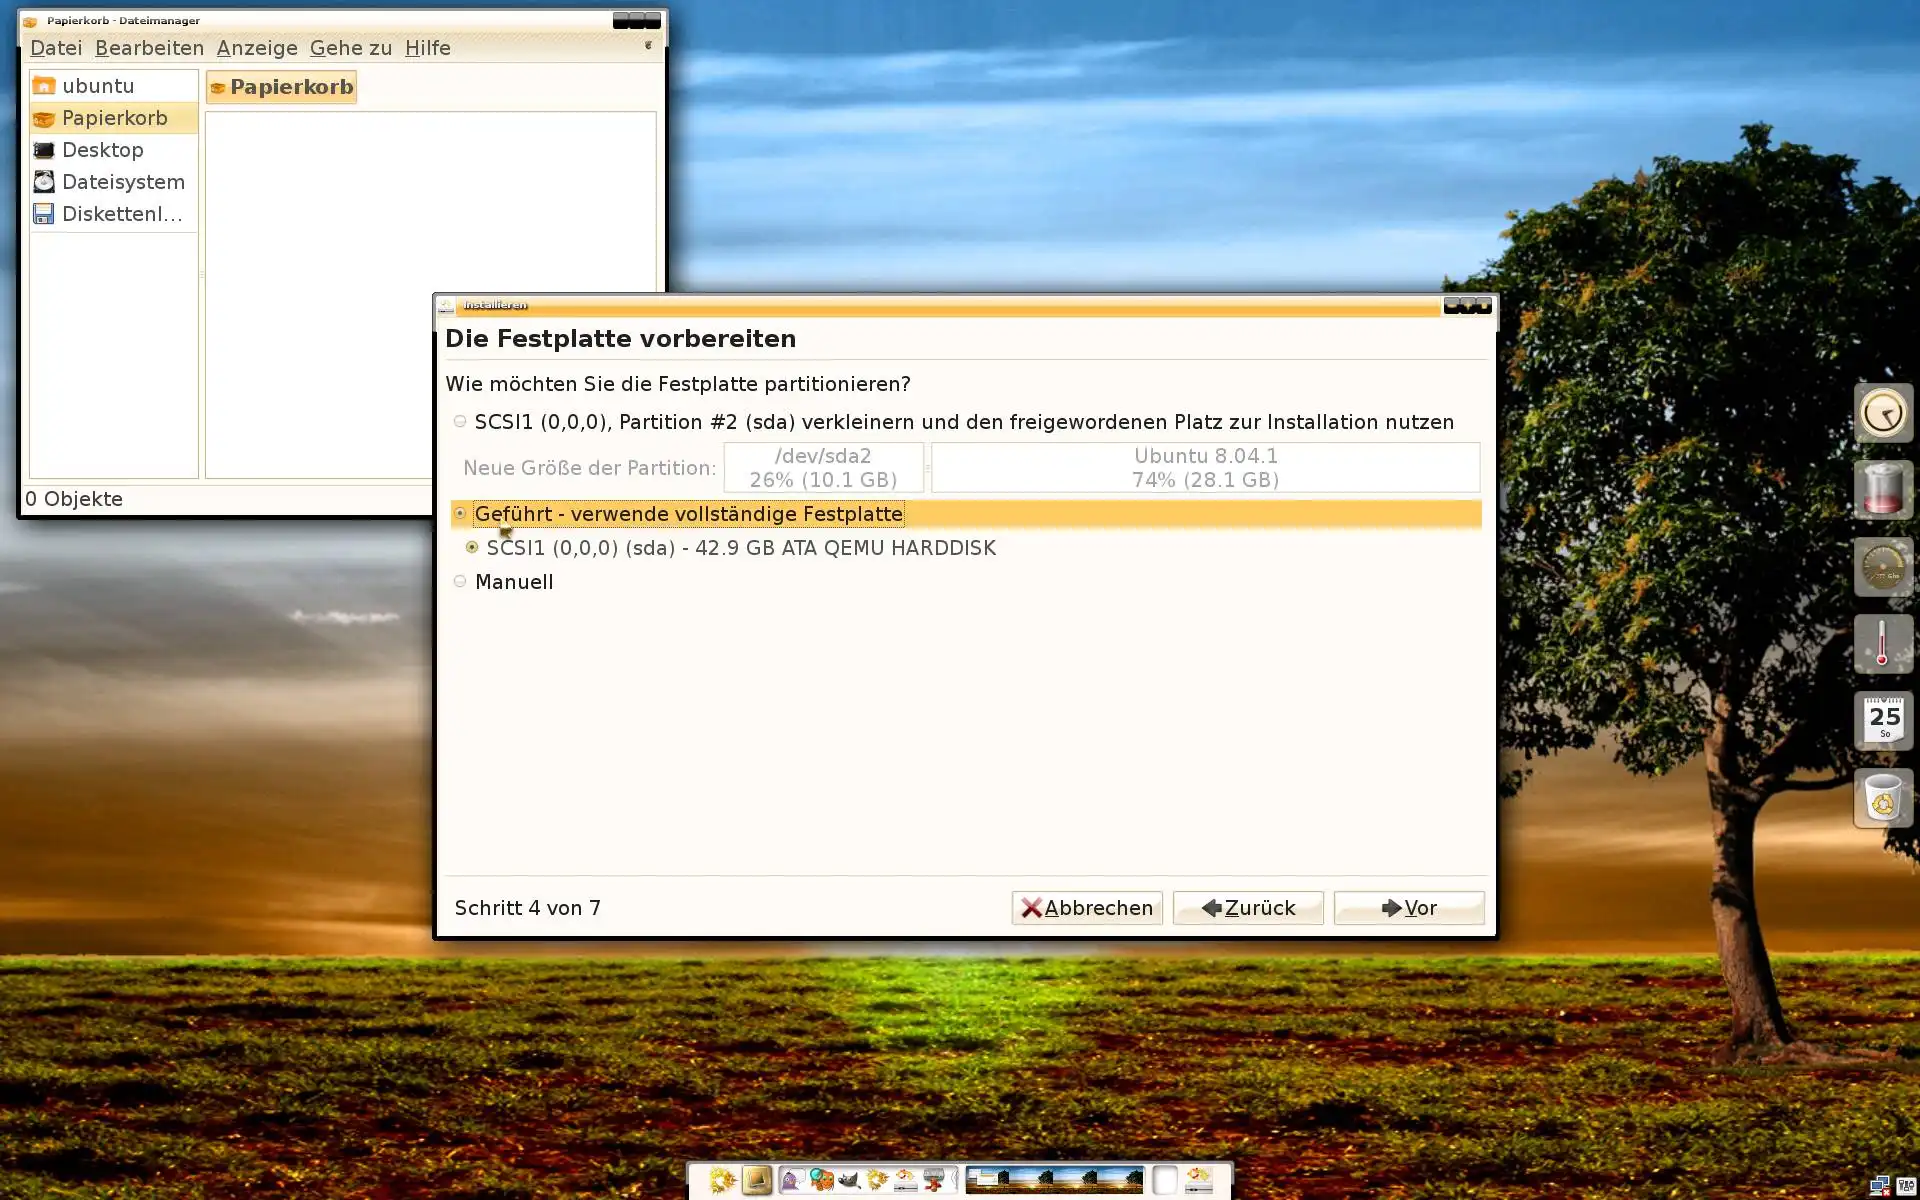1920x1200 pixels.
Task: Select Geführt use entire disk option
Action: pyautogui.click(x=460, y=514)
